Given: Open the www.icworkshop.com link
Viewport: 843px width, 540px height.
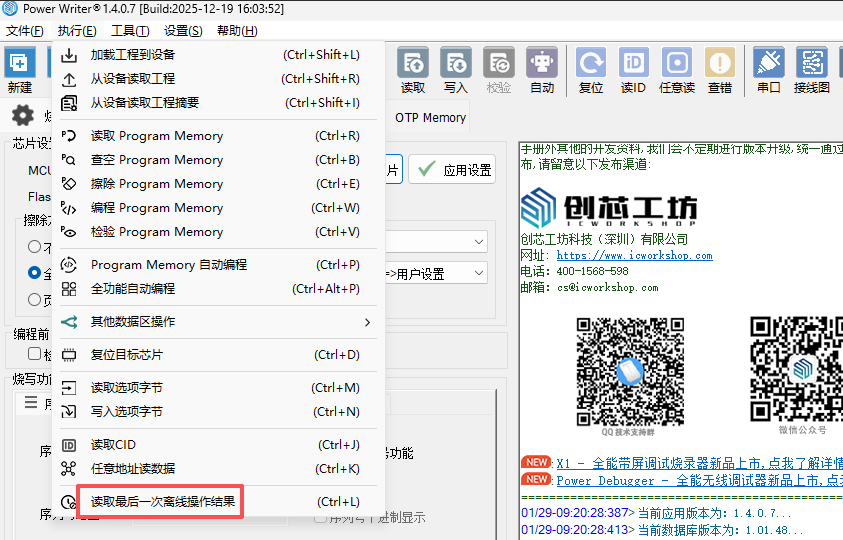Looking at the screenshot, I should [634, 255].
